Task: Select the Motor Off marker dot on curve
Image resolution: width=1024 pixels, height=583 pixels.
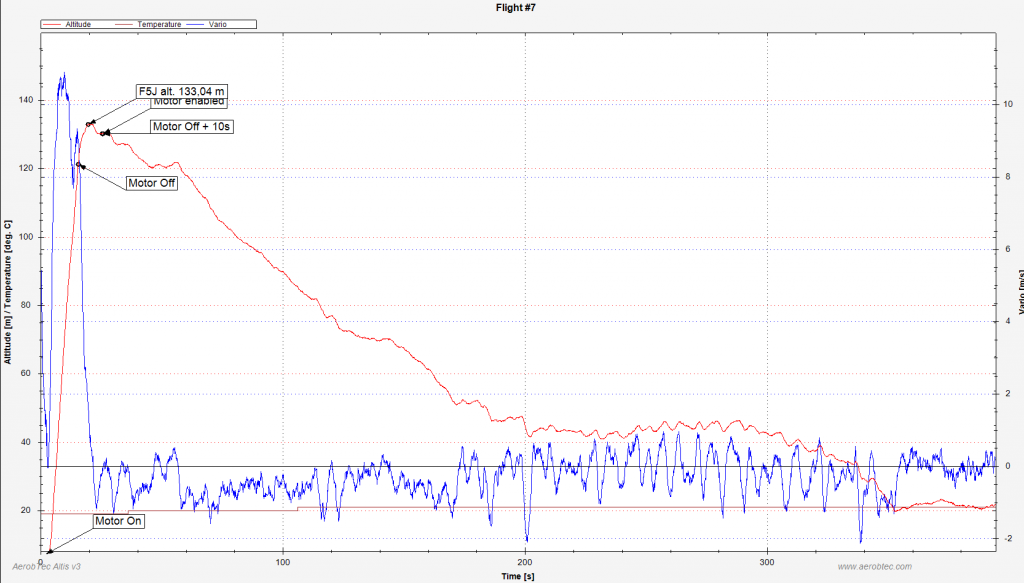Action: 79,164
